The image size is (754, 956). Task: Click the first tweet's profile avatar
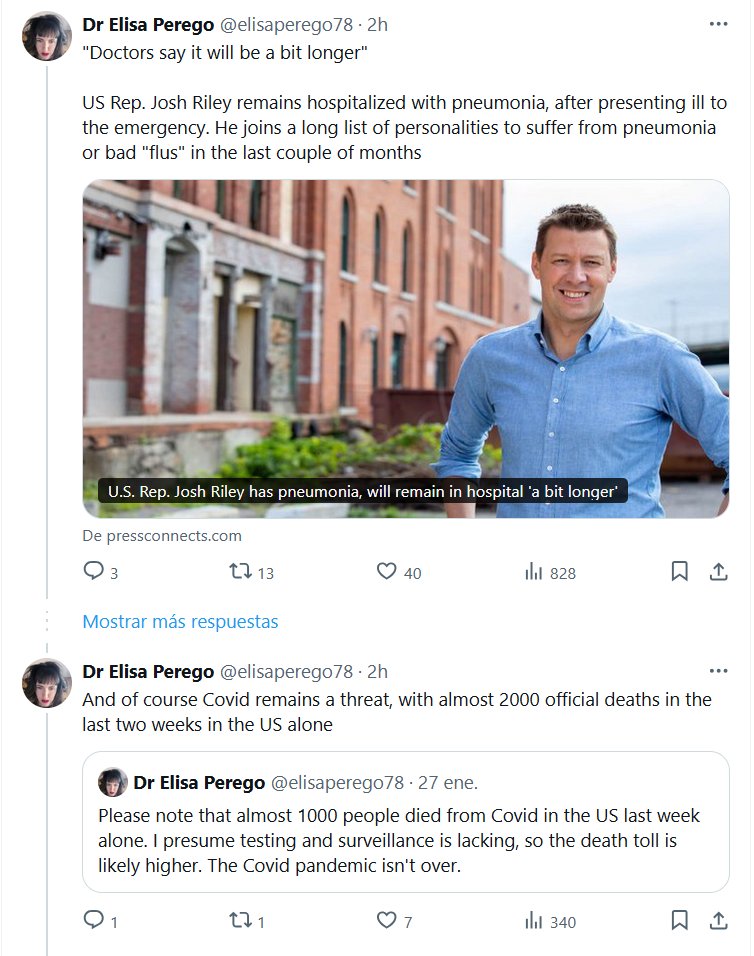click(47, 37)
